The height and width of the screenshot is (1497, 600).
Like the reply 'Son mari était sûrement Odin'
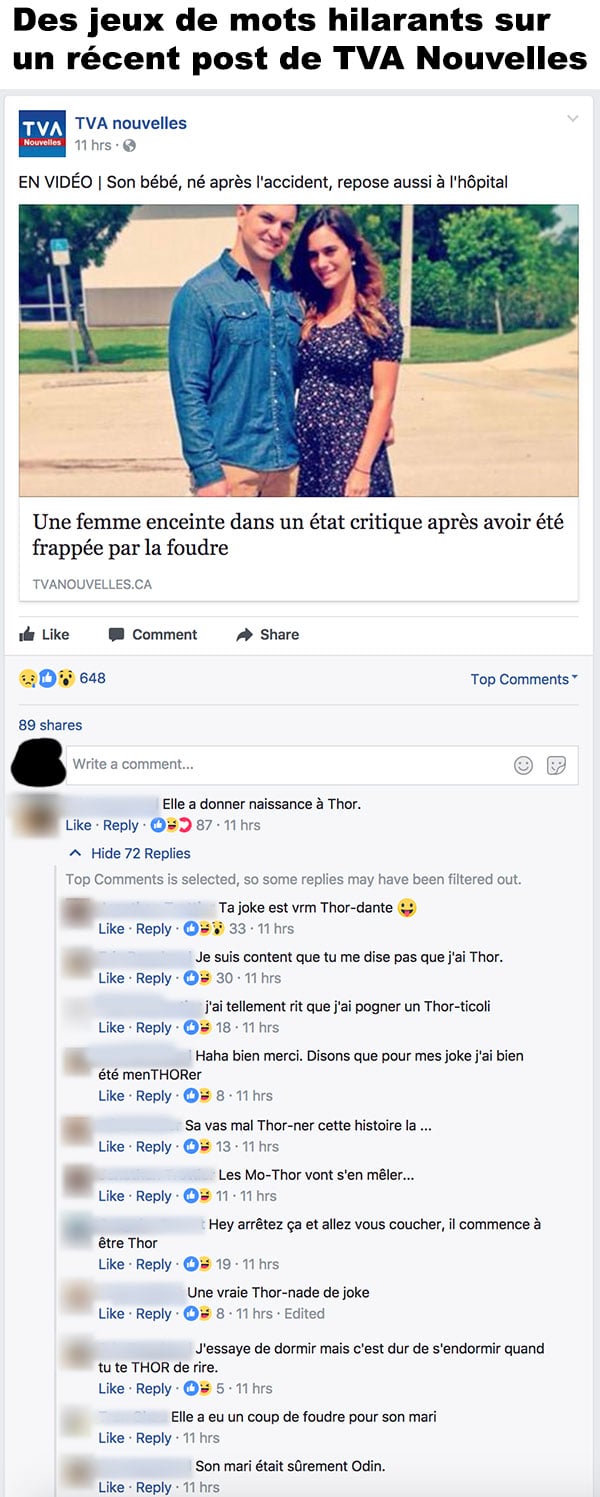tap(111, 1488)
